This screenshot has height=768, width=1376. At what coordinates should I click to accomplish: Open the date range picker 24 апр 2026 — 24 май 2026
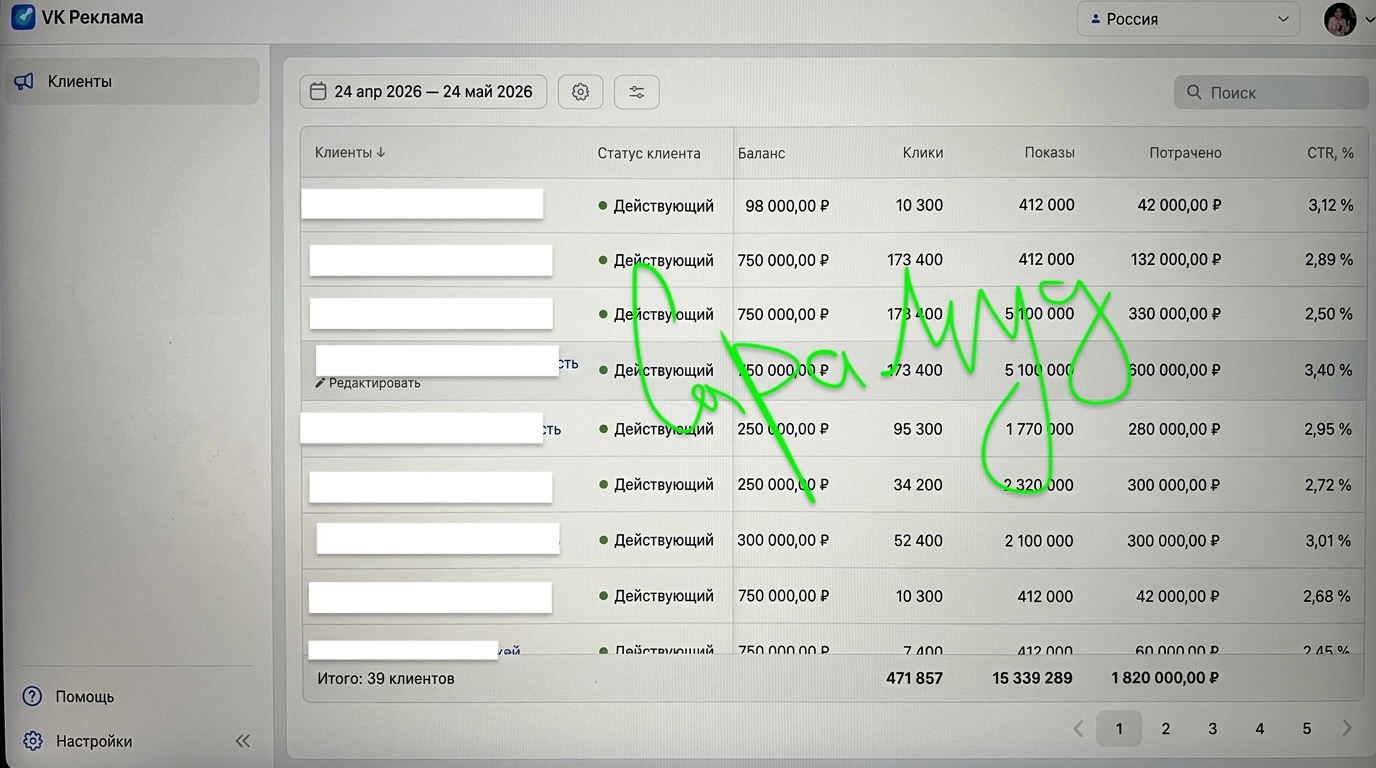(423, 92)
